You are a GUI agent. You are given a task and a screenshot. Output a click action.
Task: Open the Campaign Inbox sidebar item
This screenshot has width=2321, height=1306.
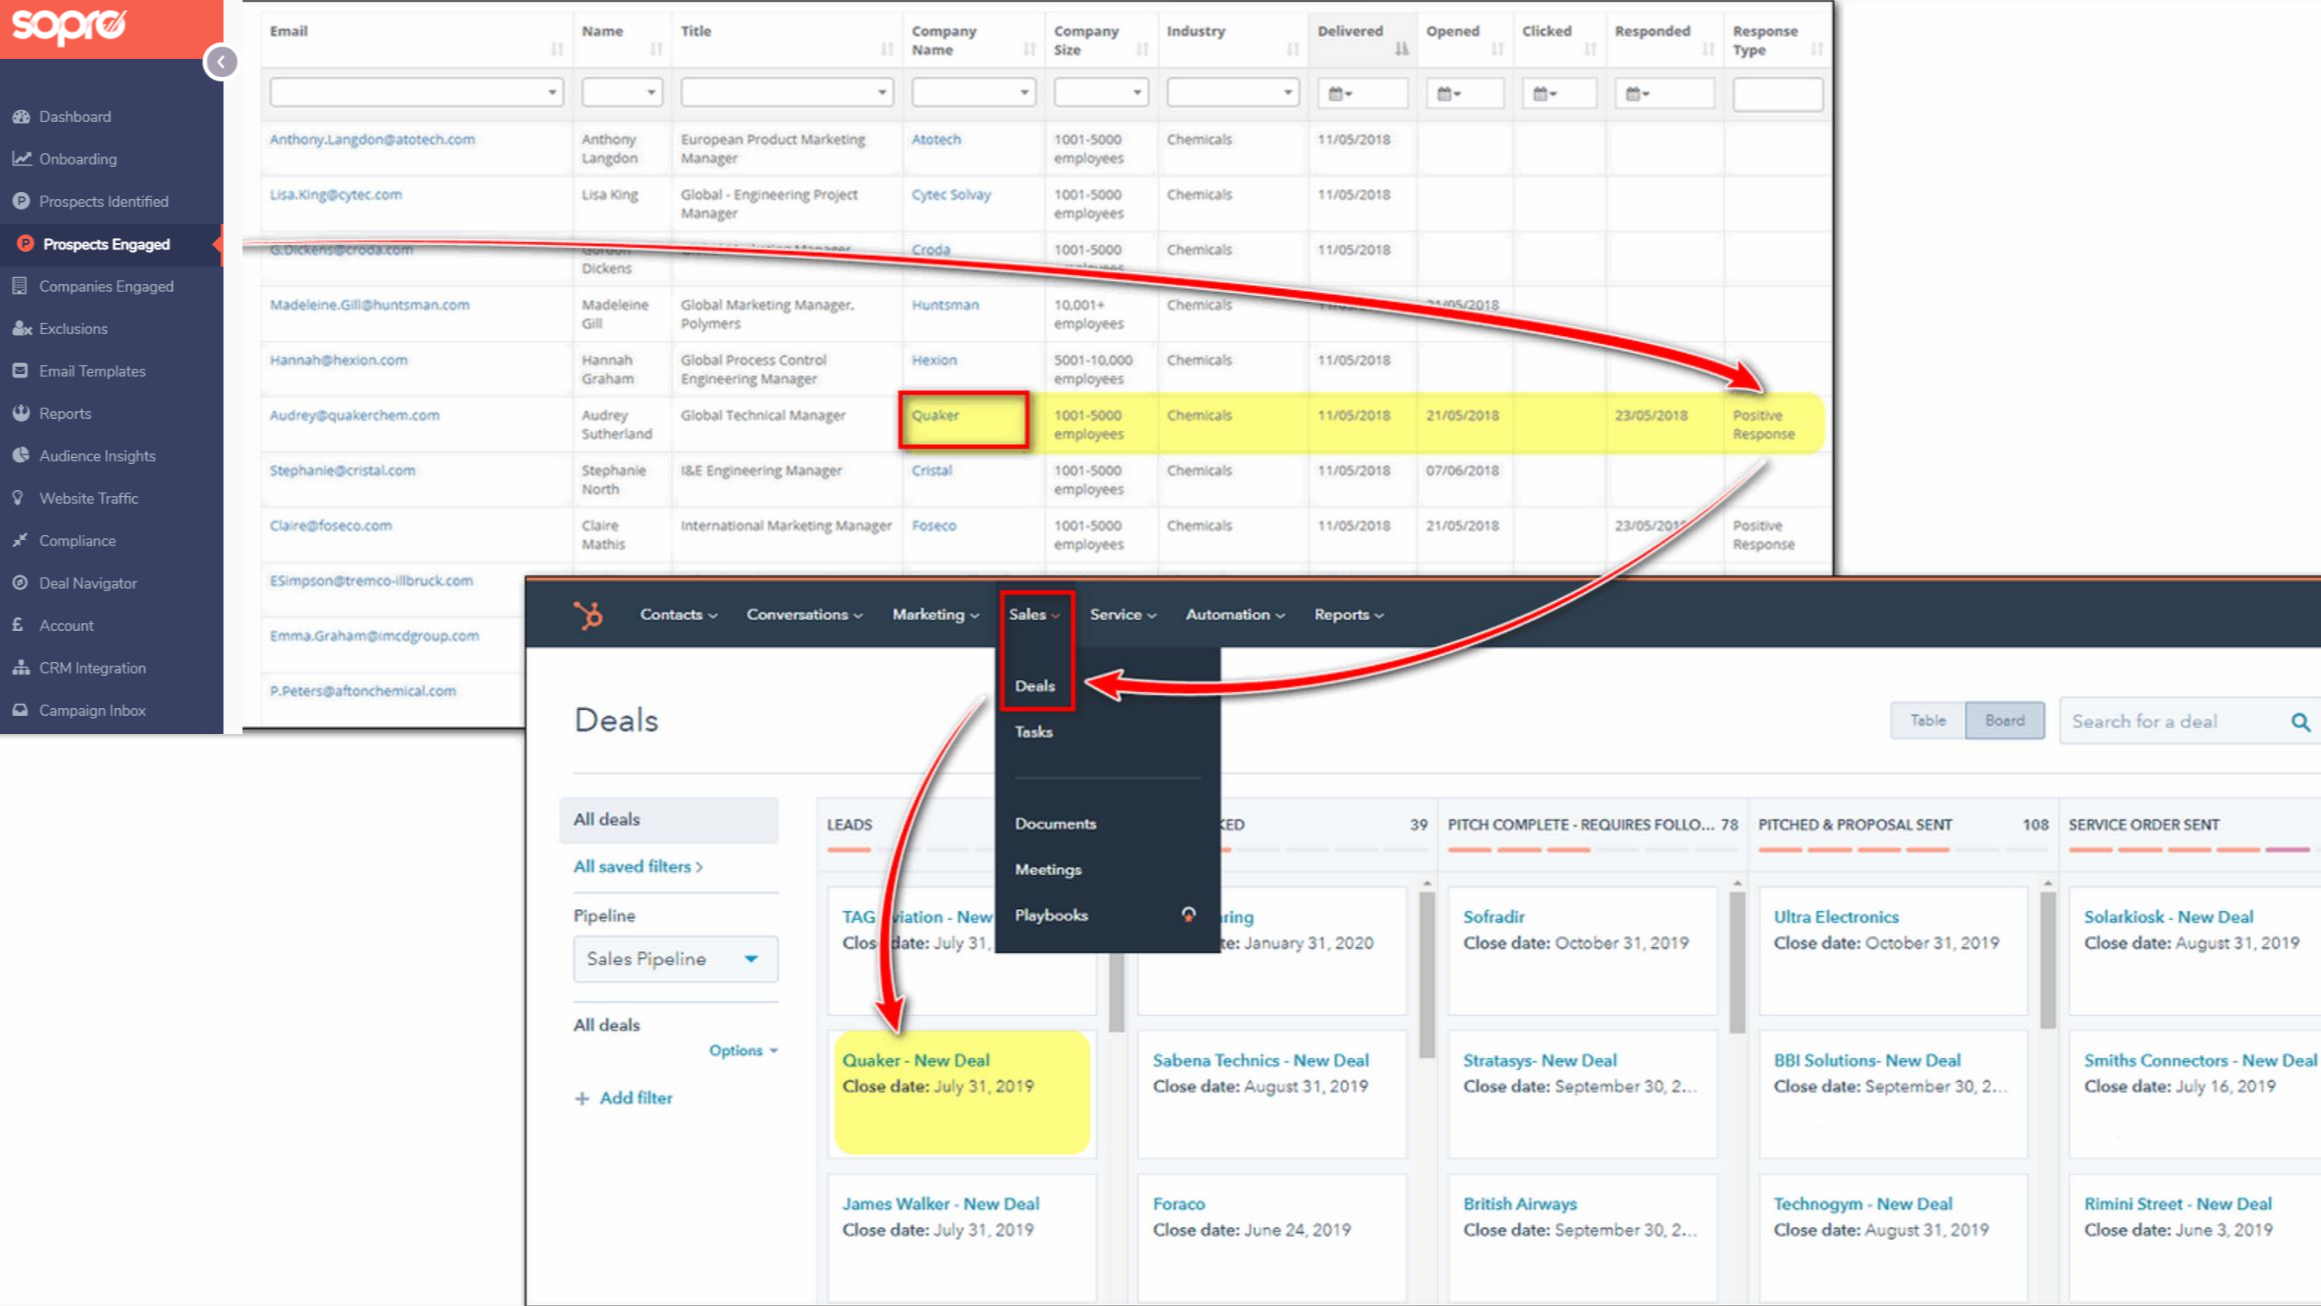tap(92, 710)
